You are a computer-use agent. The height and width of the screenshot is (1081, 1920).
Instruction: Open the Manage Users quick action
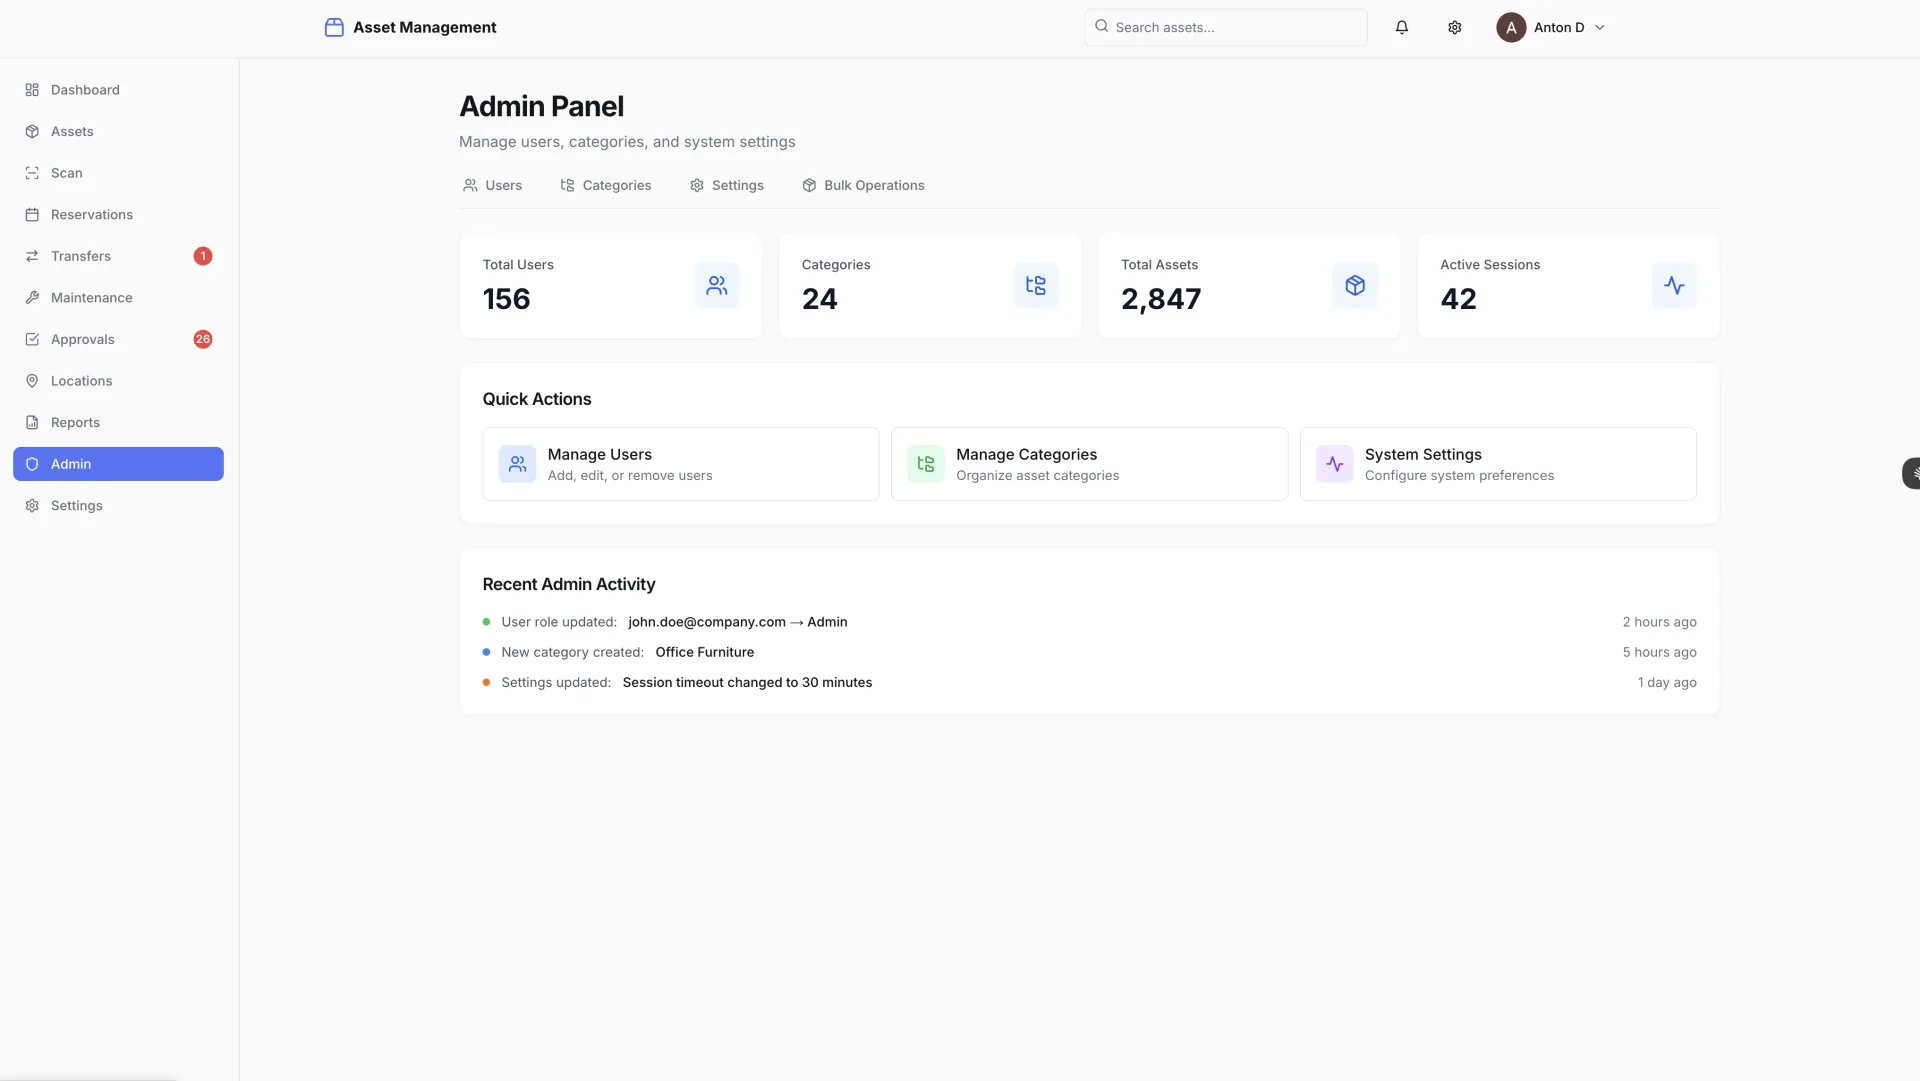pyautogui.click(x=680, y=463)
